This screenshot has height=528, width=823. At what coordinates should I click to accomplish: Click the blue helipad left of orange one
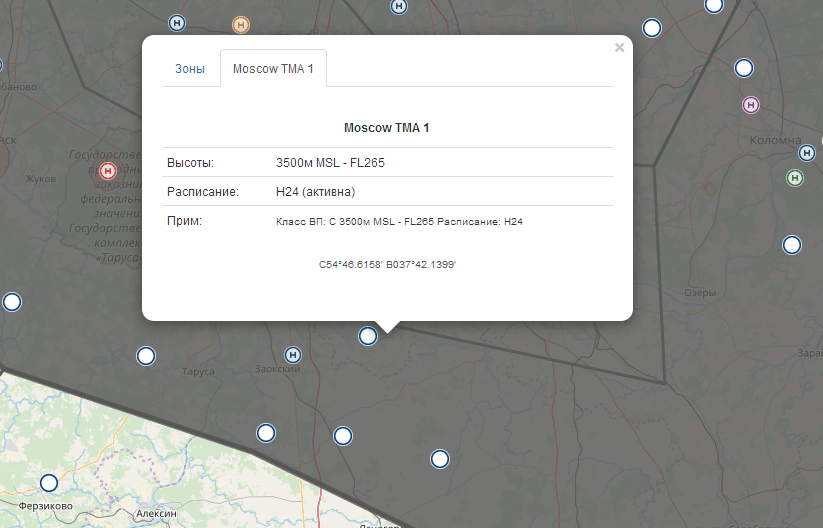click(177, 22)
